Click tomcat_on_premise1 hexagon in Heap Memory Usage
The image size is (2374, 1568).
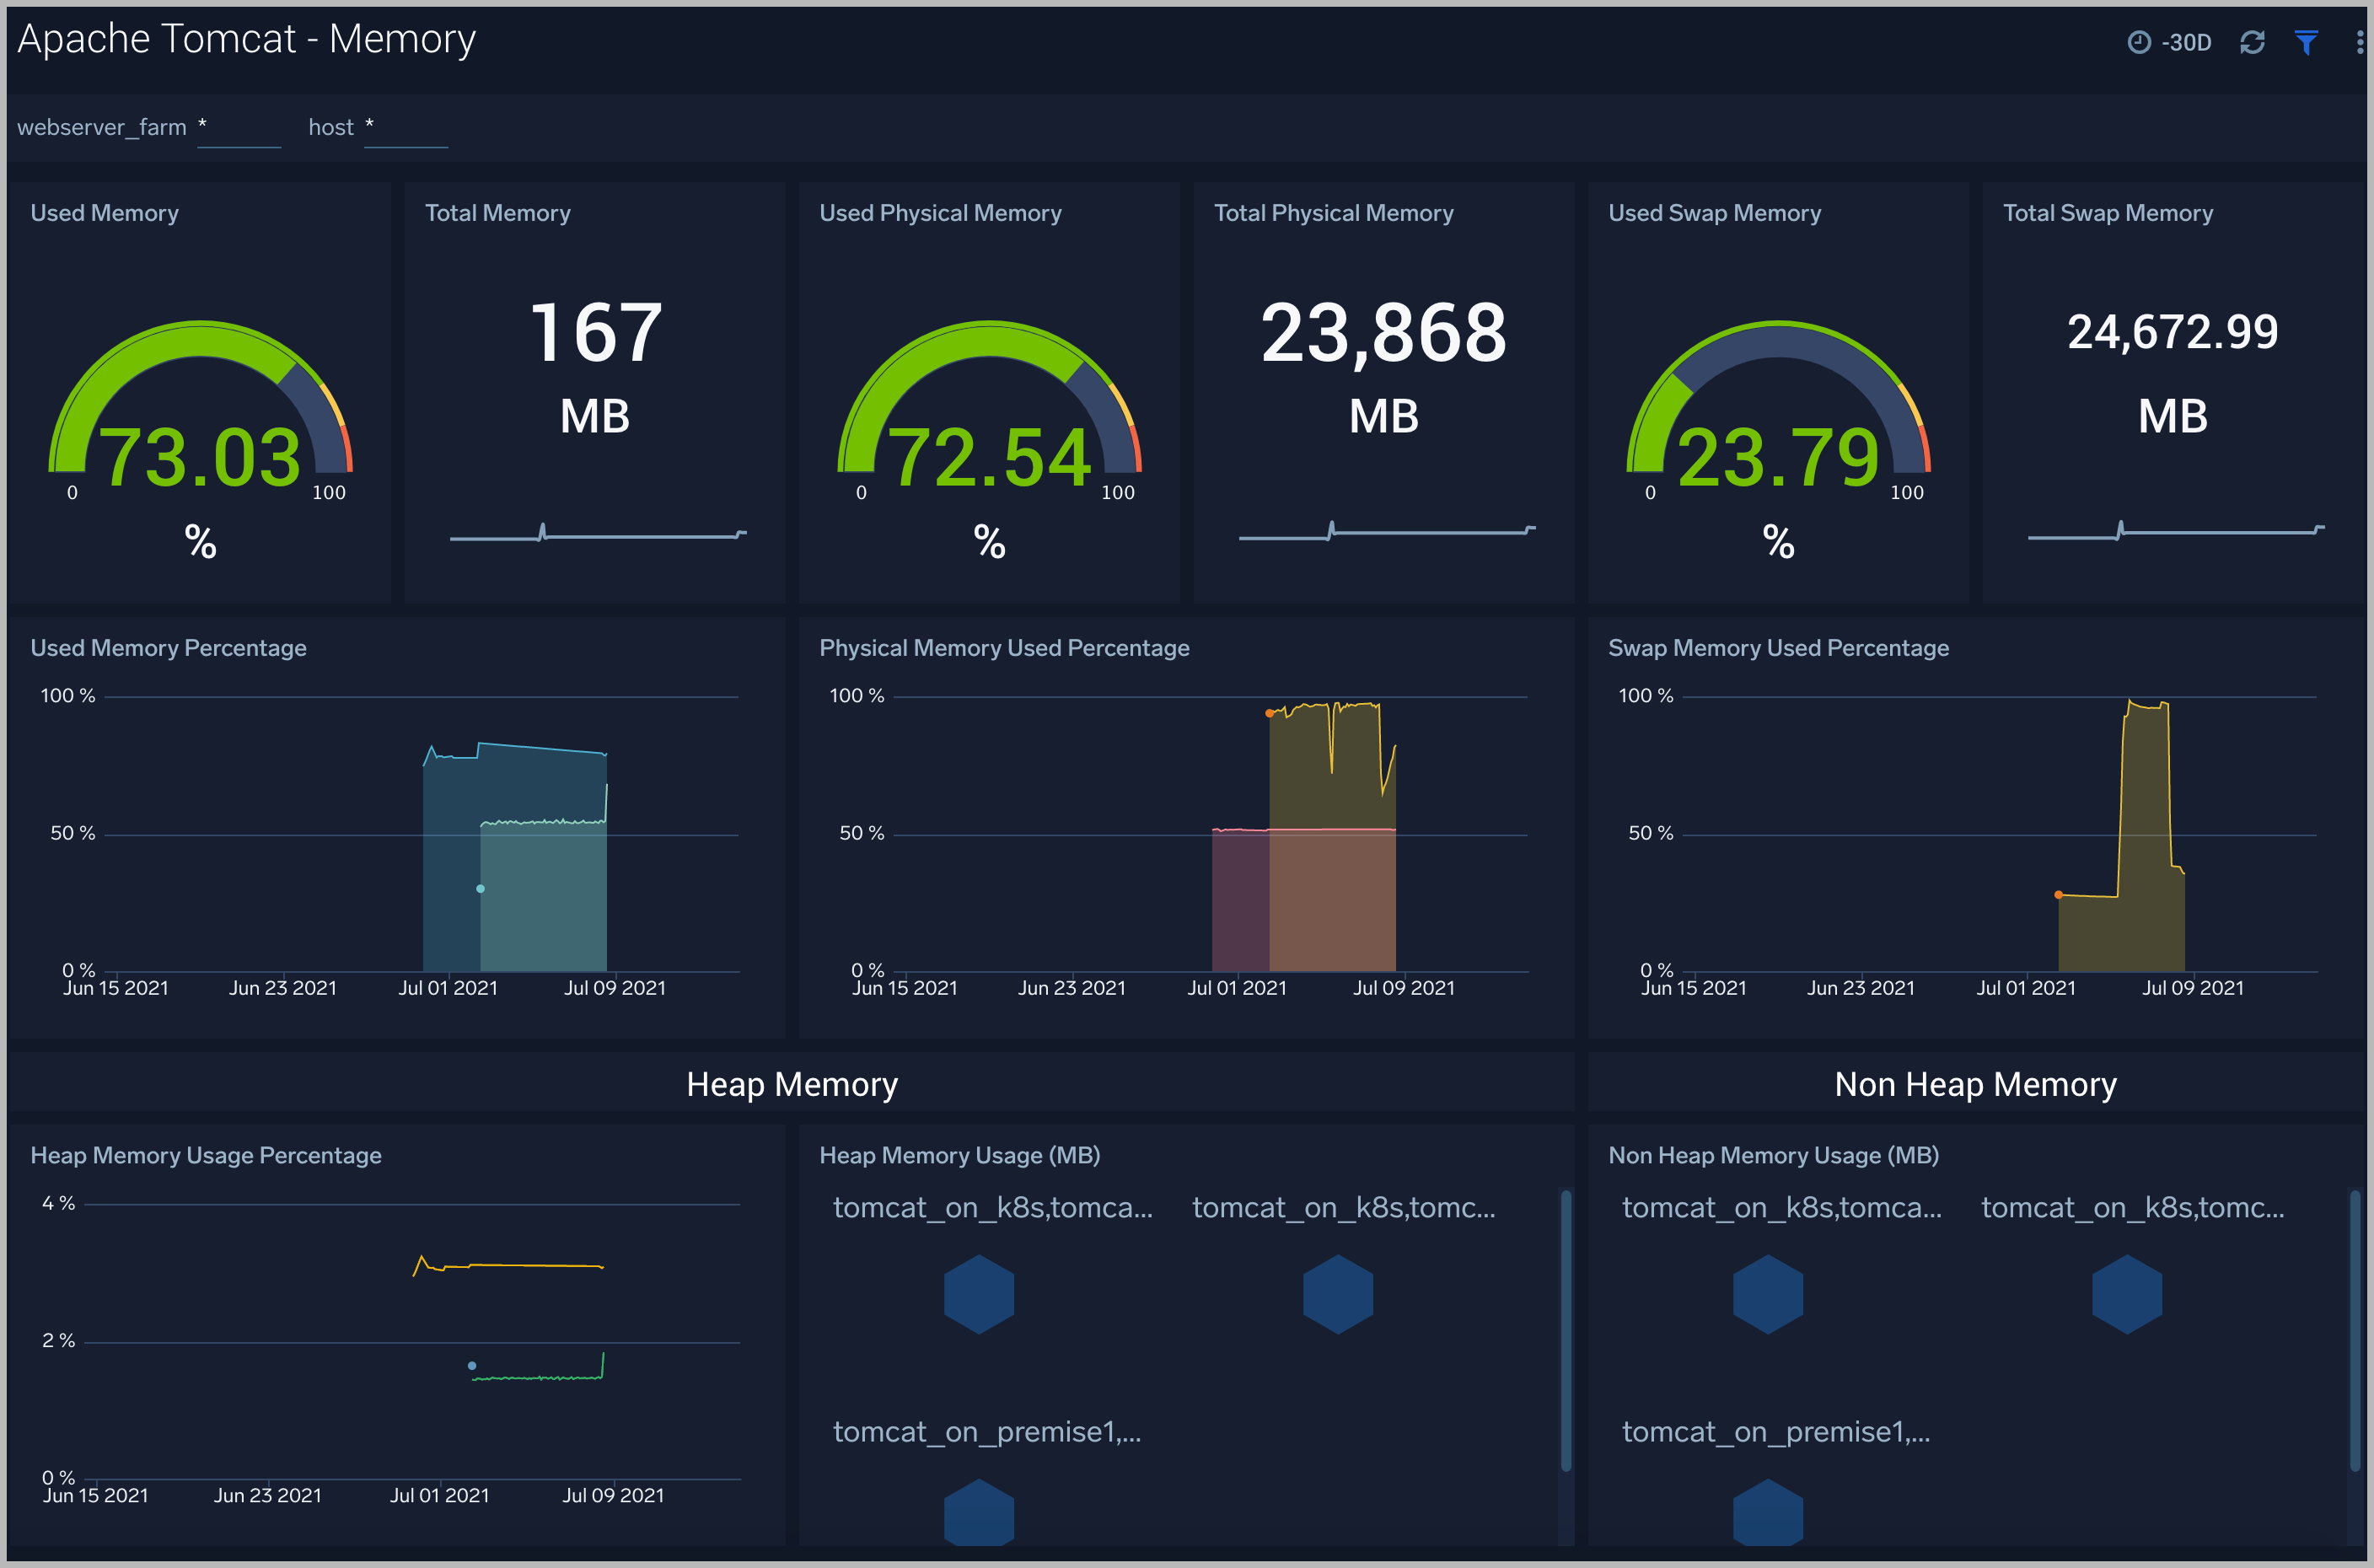point(979,1514)
